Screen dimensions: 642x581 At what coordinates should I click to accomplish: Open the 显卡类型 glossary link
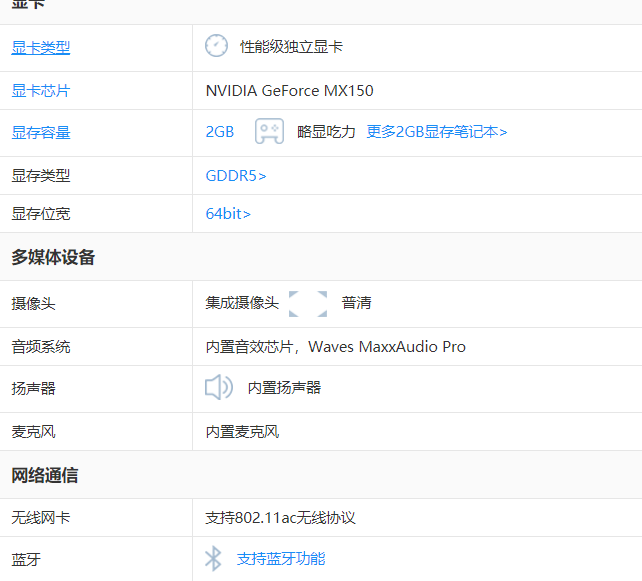[x=41, y=47]
